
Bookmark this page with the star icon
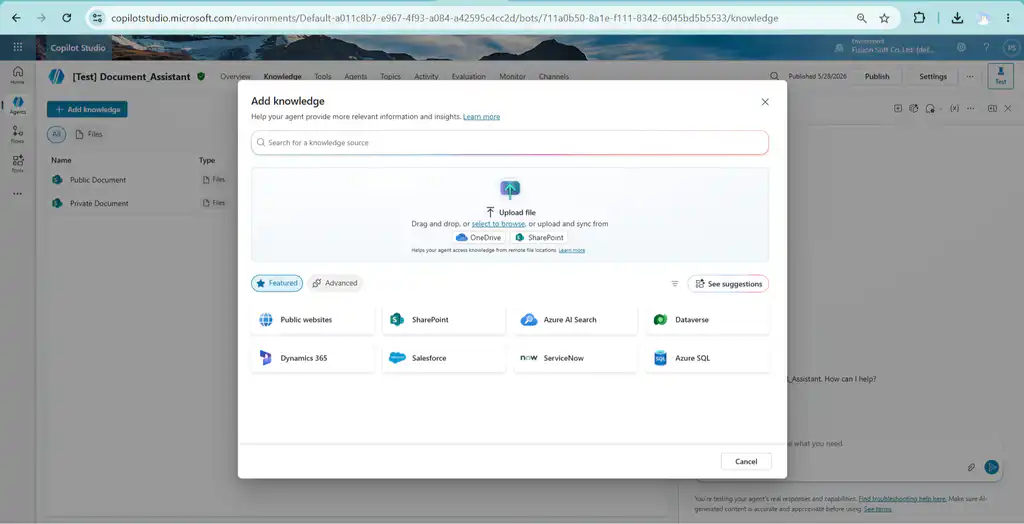(x=884, y=18)
